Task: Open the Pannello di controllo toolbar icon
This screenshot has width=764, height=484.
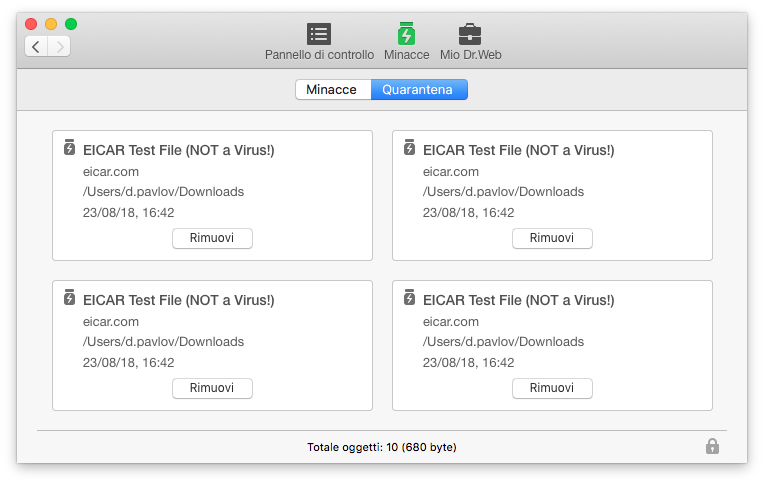Action: coord(319,34)
